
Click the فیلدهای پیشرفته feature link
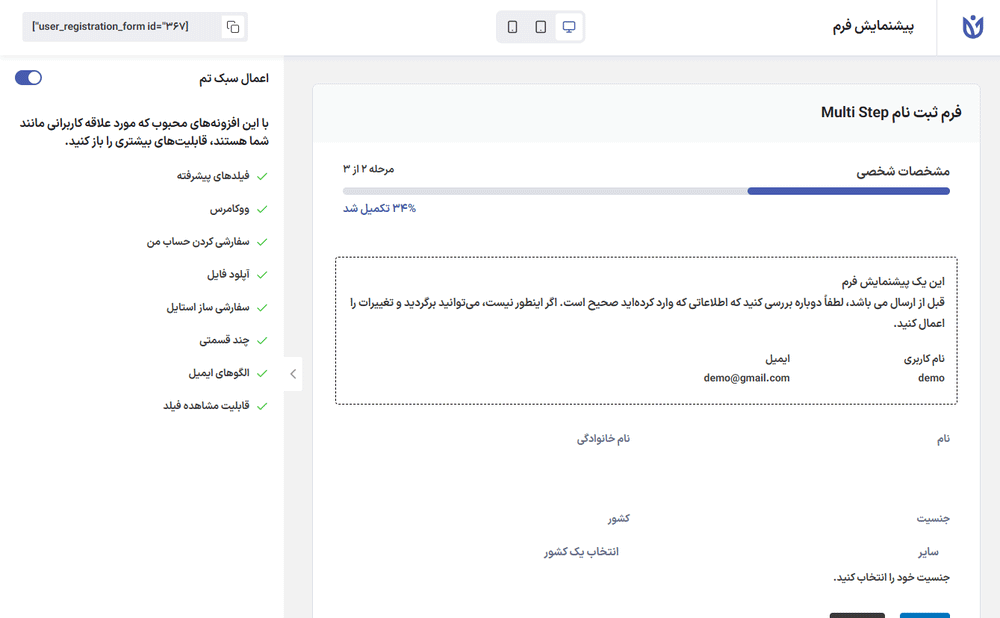tap(213, 176)
